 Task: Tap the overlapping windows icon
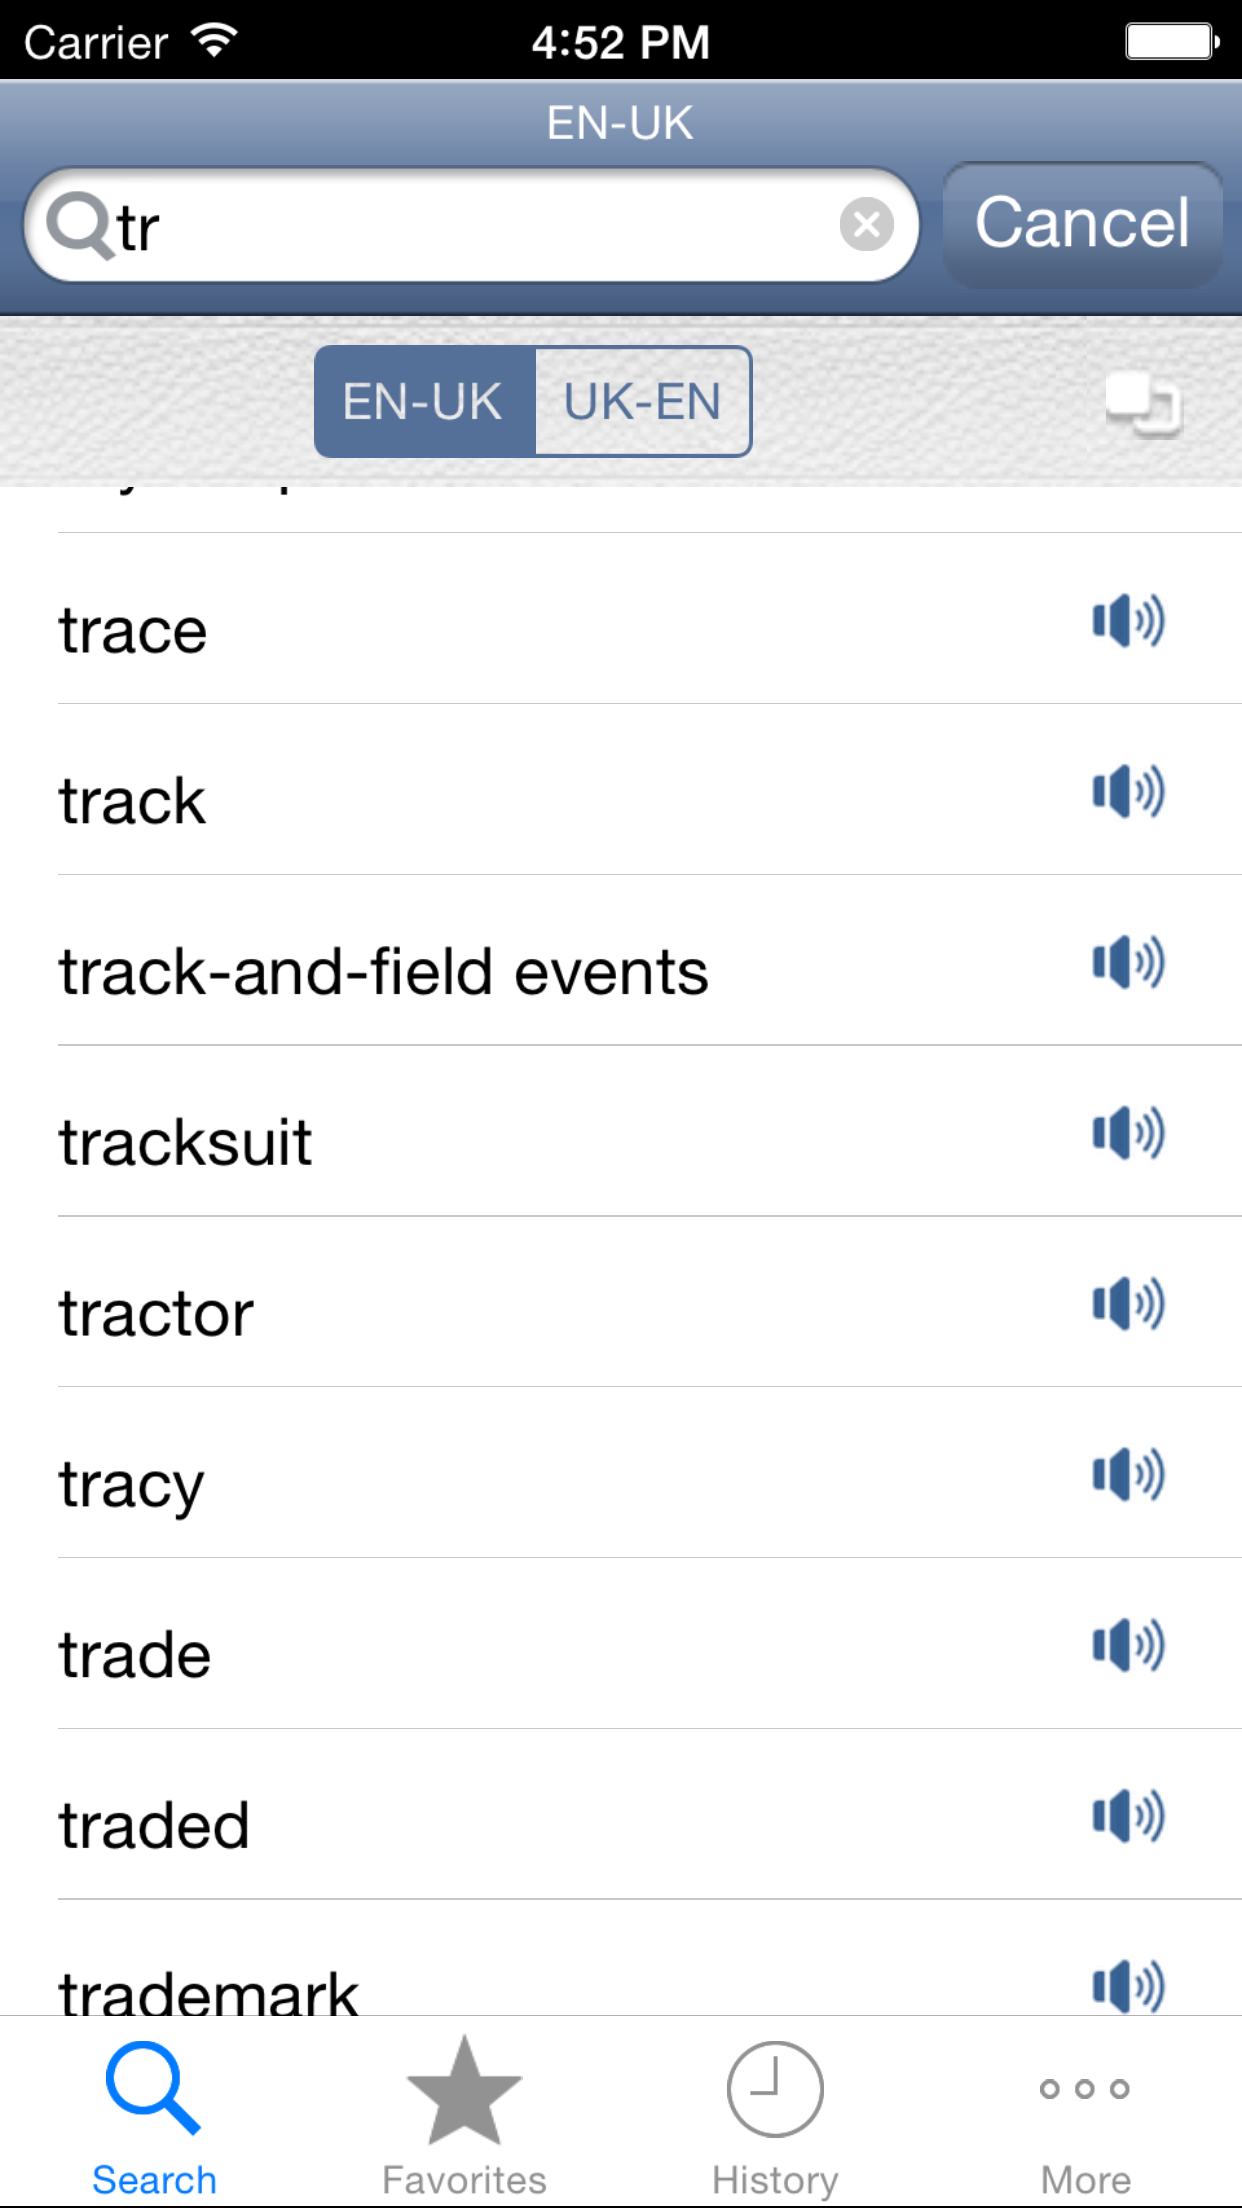tap(1144, 405)
